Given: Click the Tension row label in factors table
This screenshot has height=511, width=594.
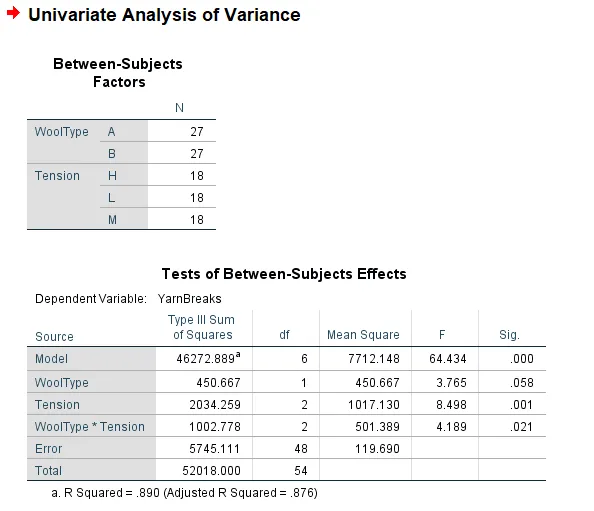Looking at the screenshot, I should (57, 175).
